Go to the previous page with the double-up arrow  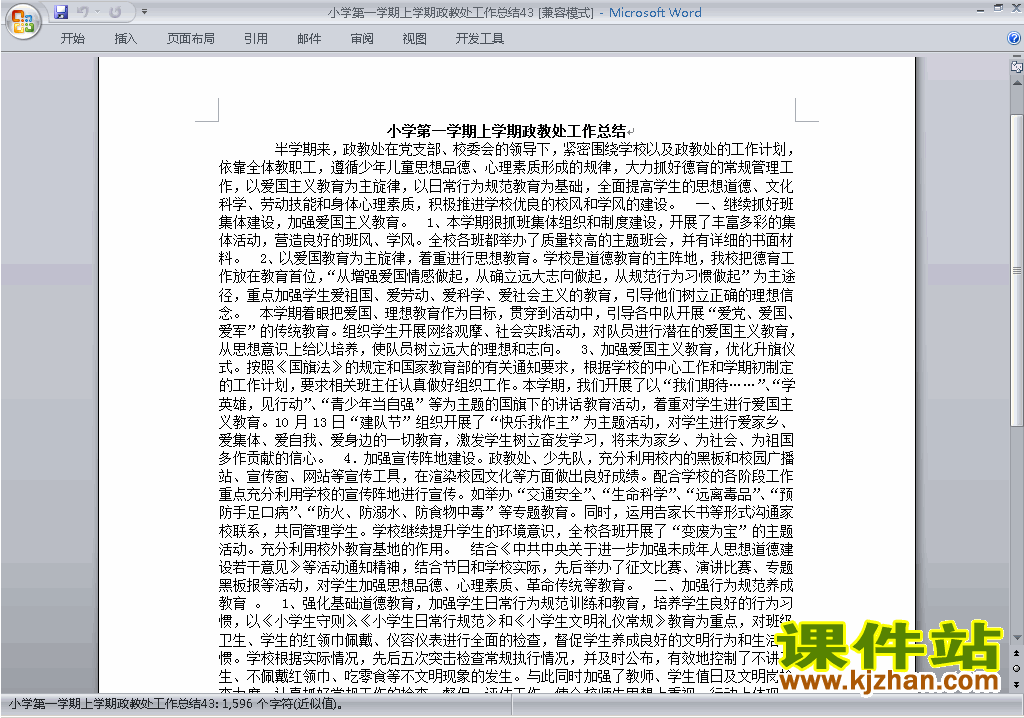[1016, 653]
